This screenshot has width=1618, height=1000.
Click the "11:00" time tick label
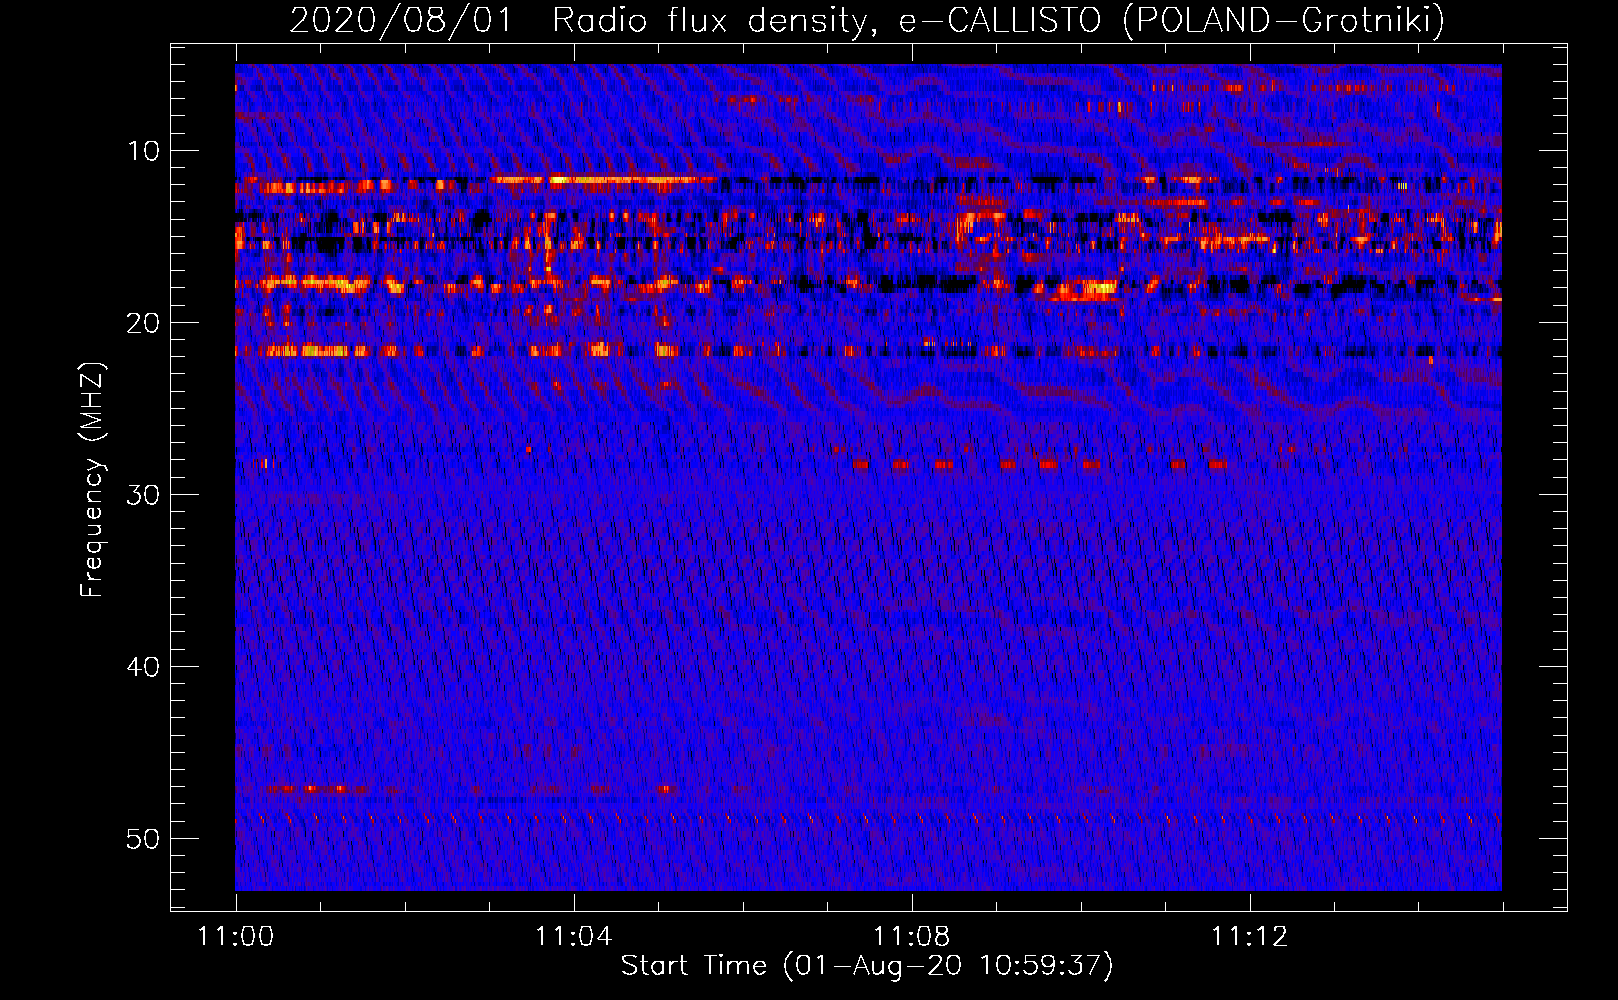[236, 937]
